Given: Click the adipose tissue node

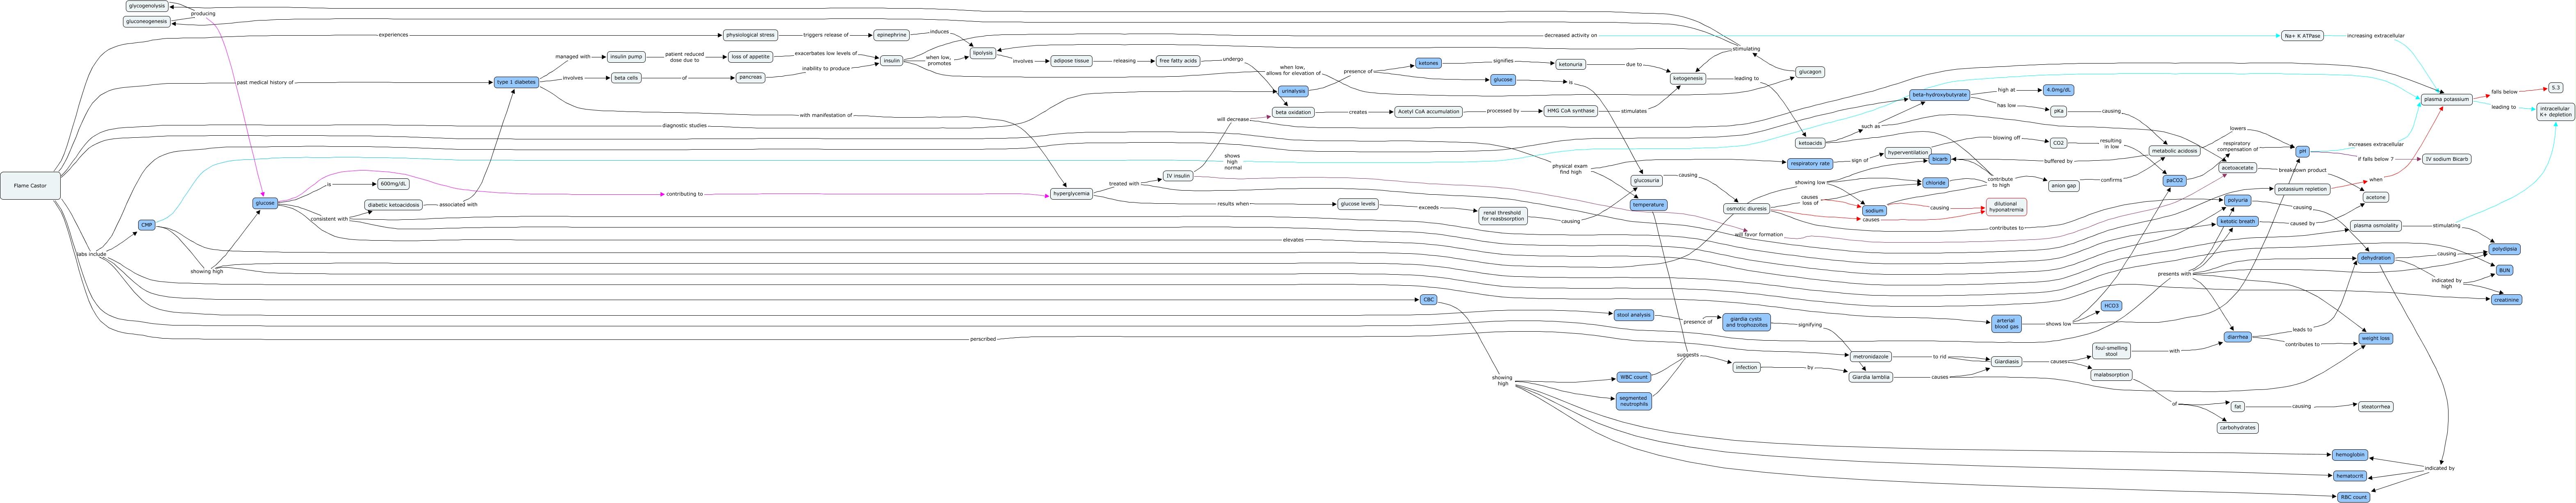Looking at the screenshot, I should point(1071,61).
